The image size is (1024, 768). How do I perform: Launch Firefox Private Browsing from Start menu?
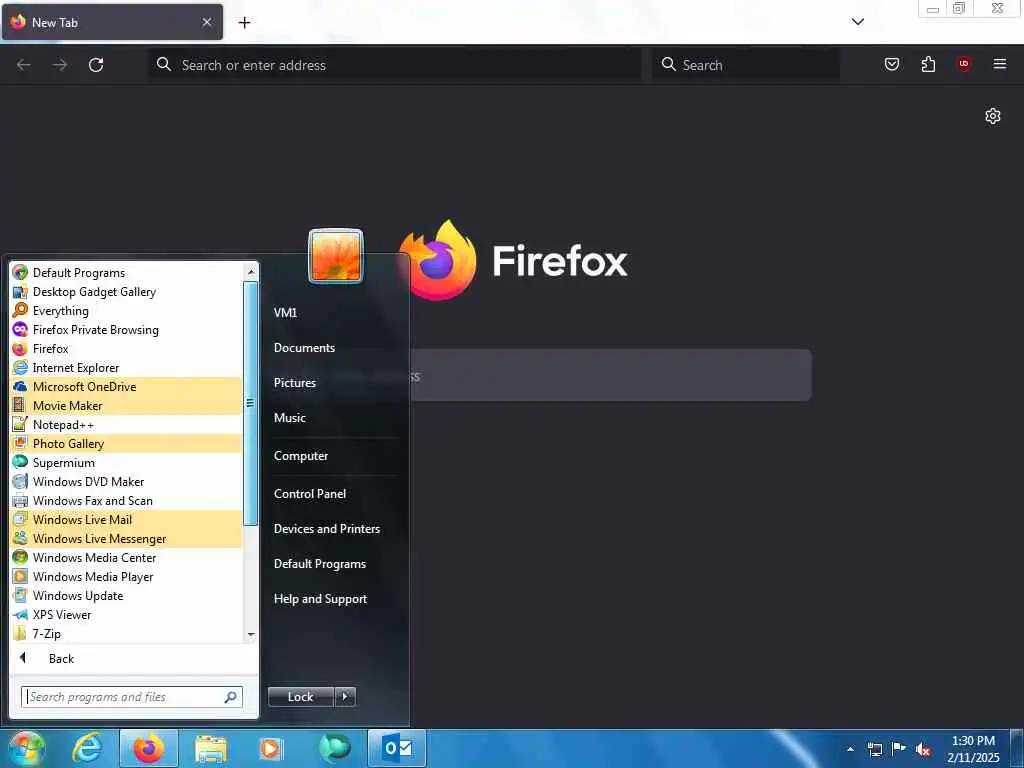click(x=127, y=329)
